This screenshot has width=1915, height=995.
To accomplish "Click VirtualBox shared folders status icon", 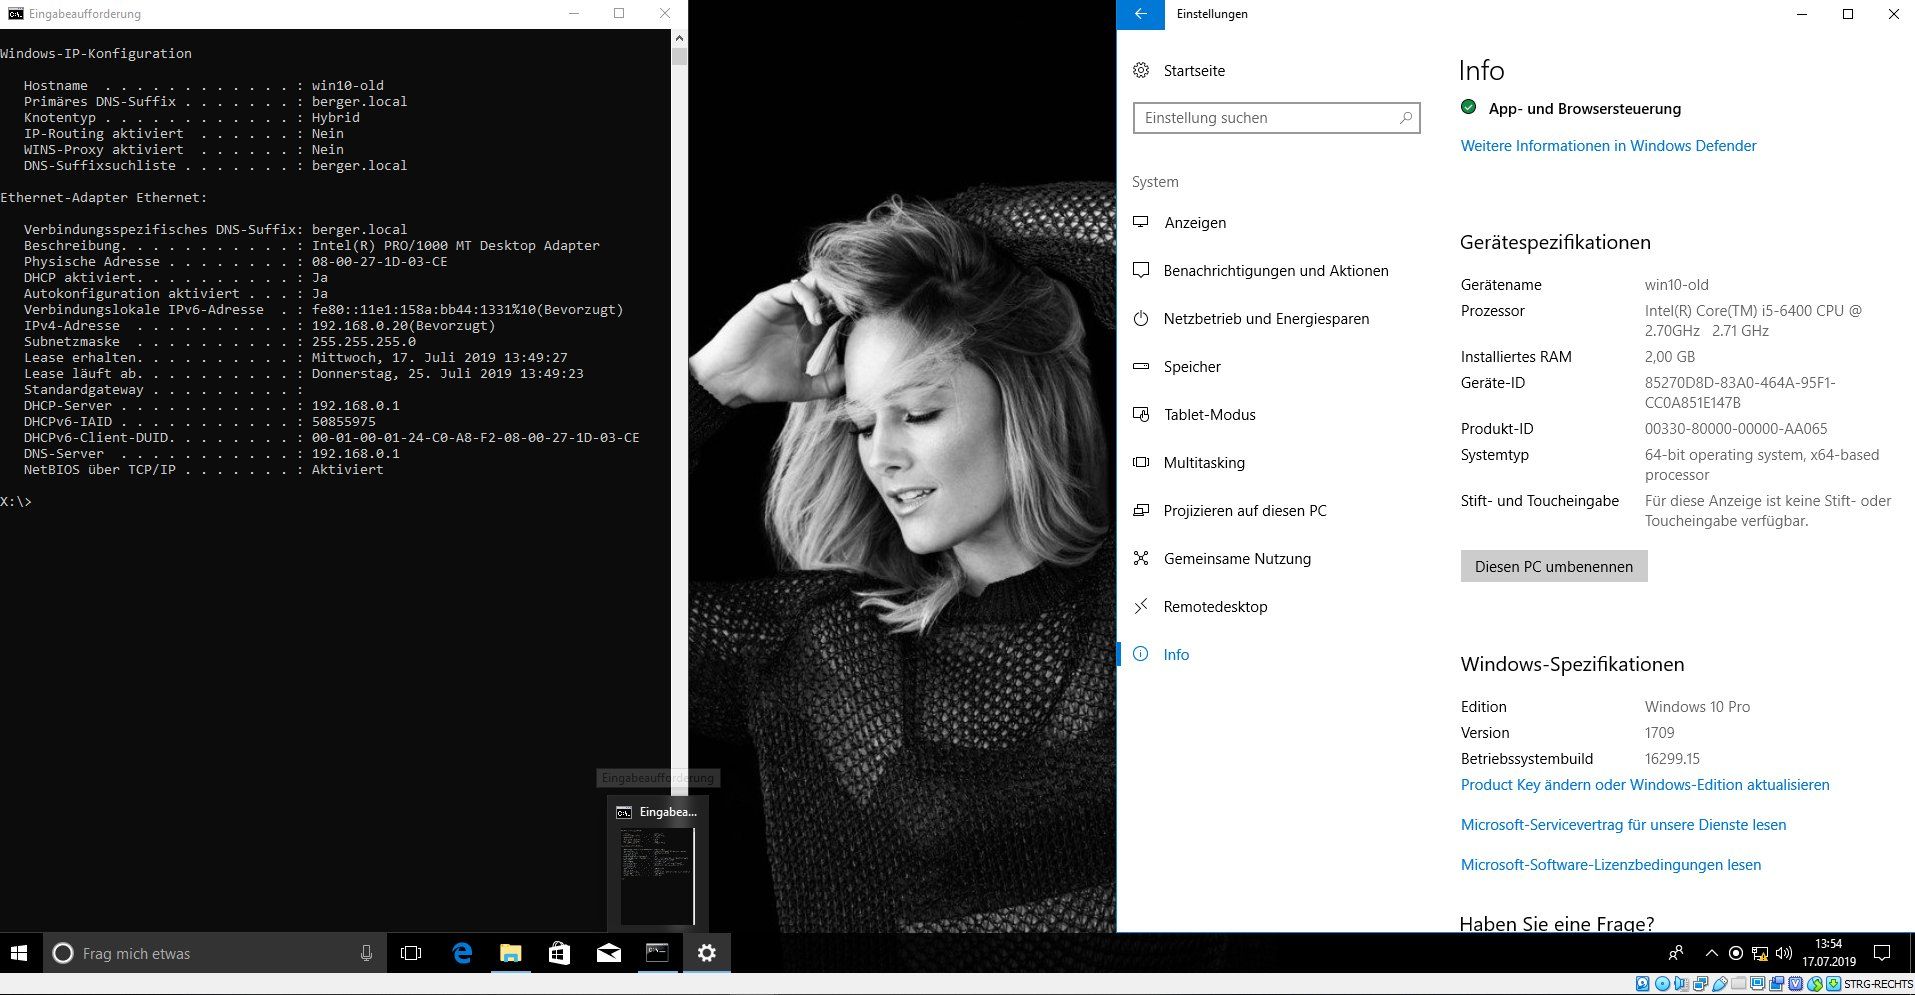I will click(x=1738, y=984).
